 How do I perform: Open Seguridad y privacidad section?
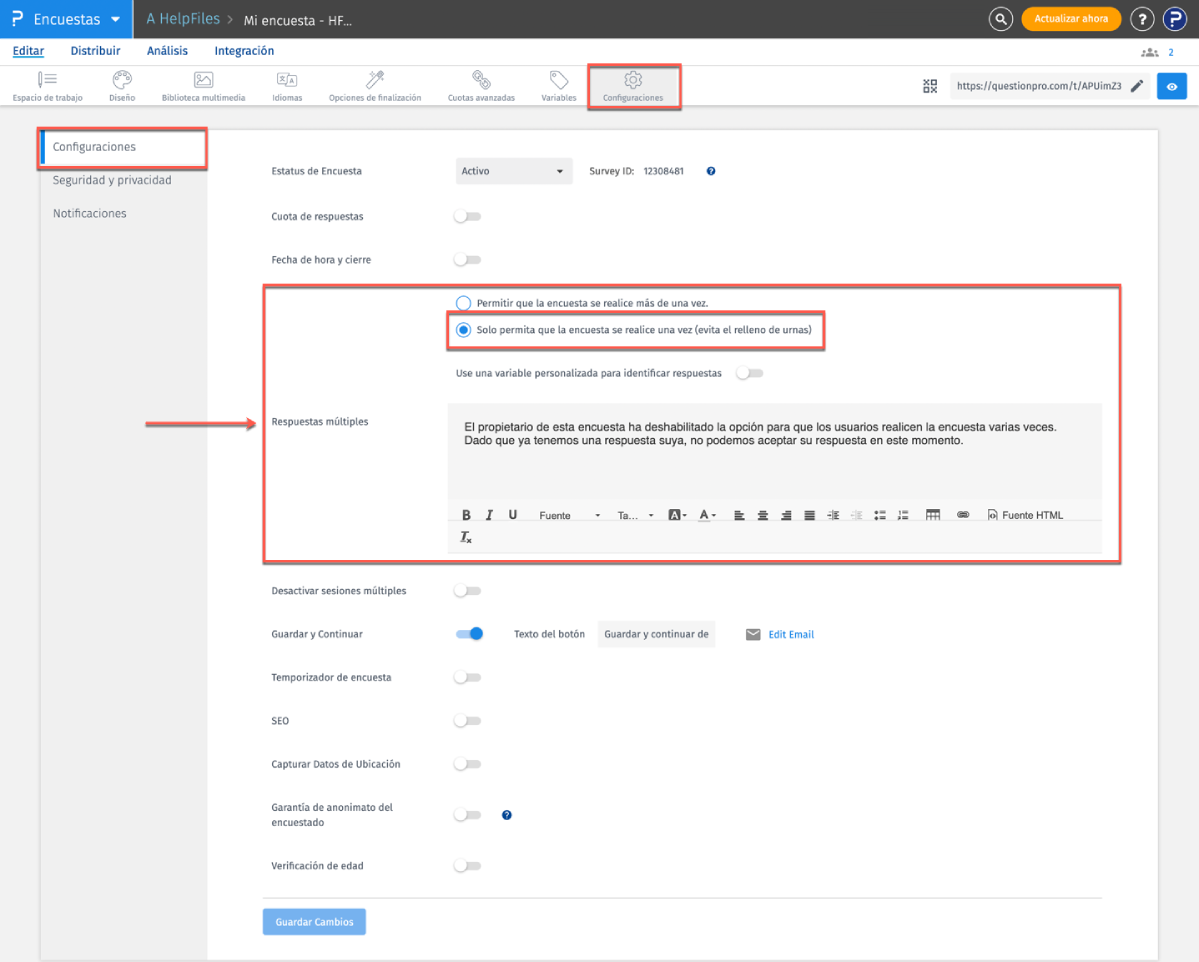pos(112,180)
